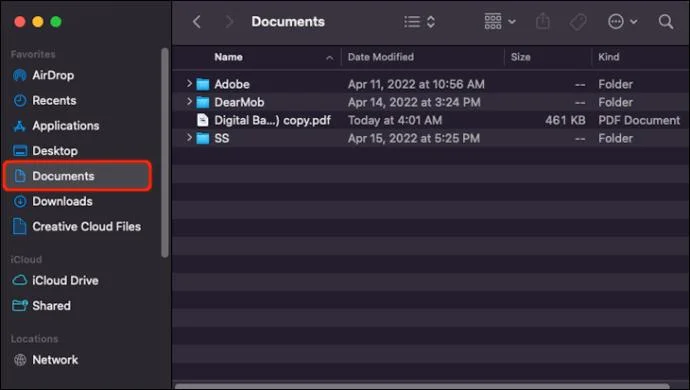Screen dimensions: 690x390
Task: Select Documents in the sidebar
Action: tap(77, 176)
